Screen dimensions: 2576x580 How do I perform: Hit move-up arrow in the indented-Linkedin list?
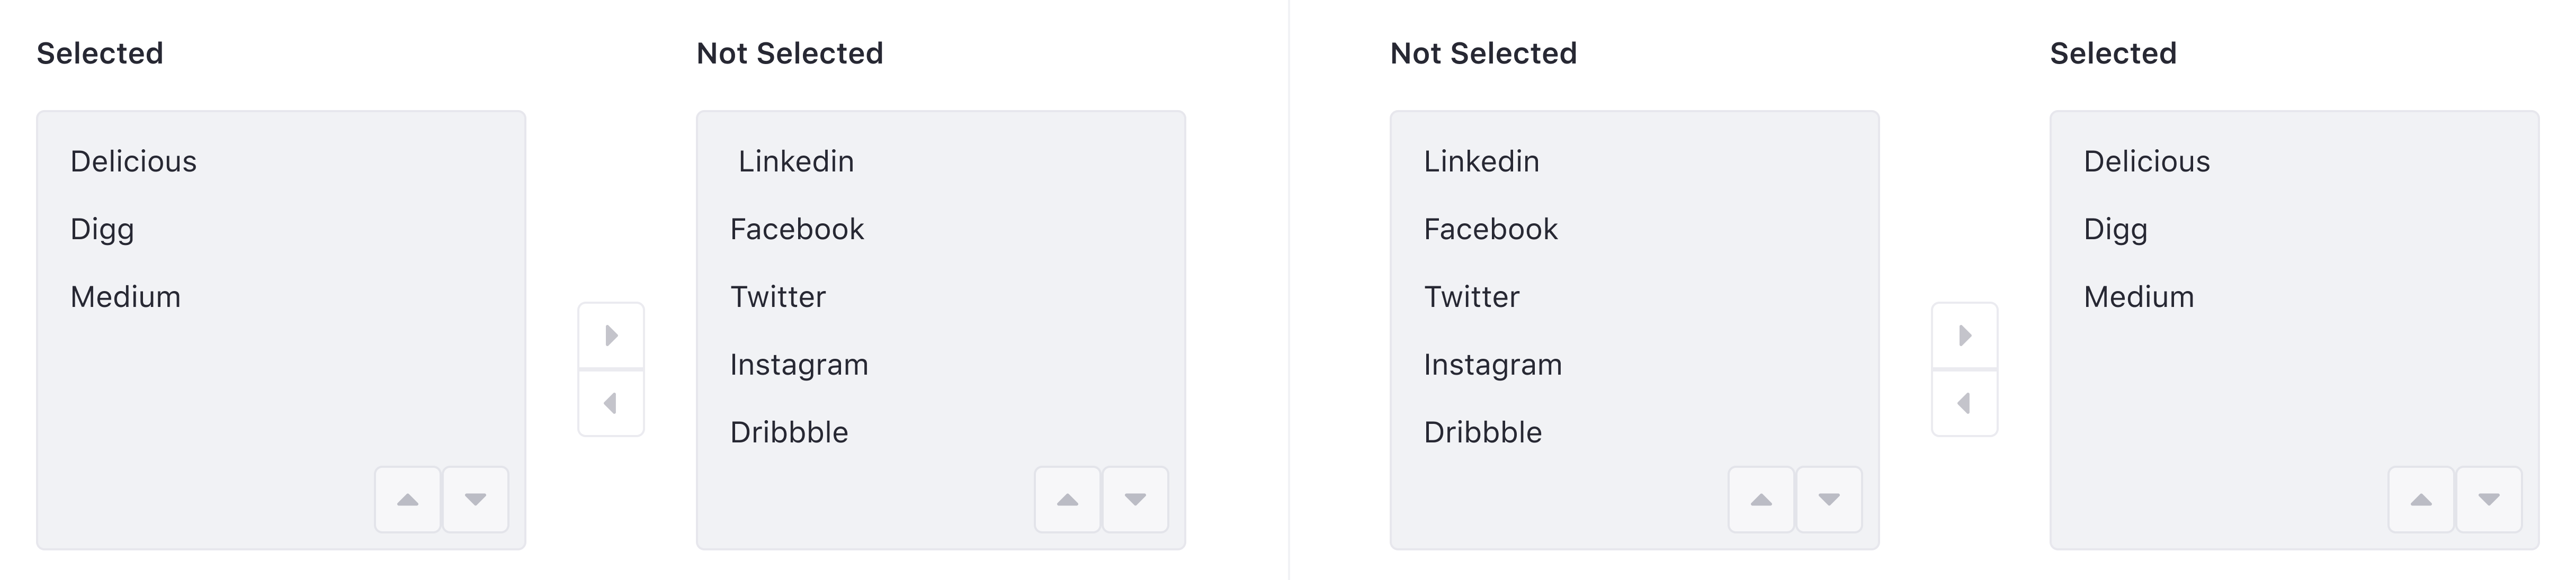coord(1067,499)
